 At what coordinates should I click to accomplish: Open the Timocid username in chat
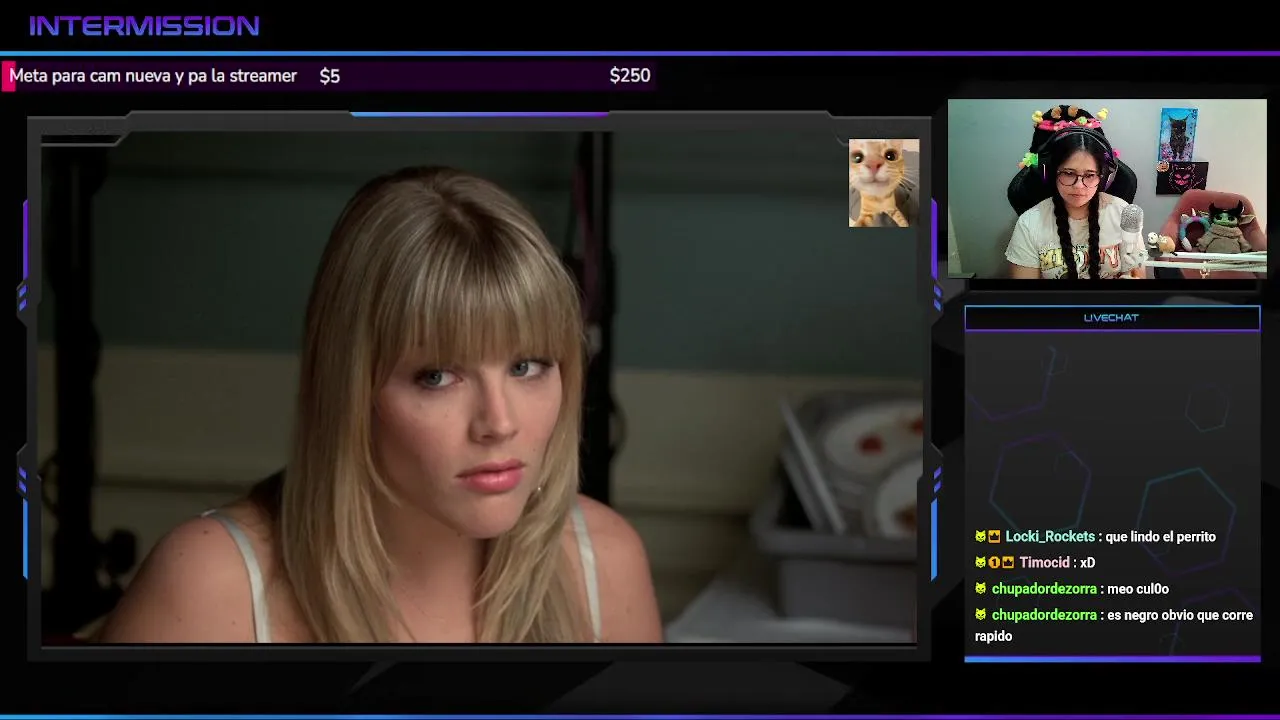point(1044,563)
